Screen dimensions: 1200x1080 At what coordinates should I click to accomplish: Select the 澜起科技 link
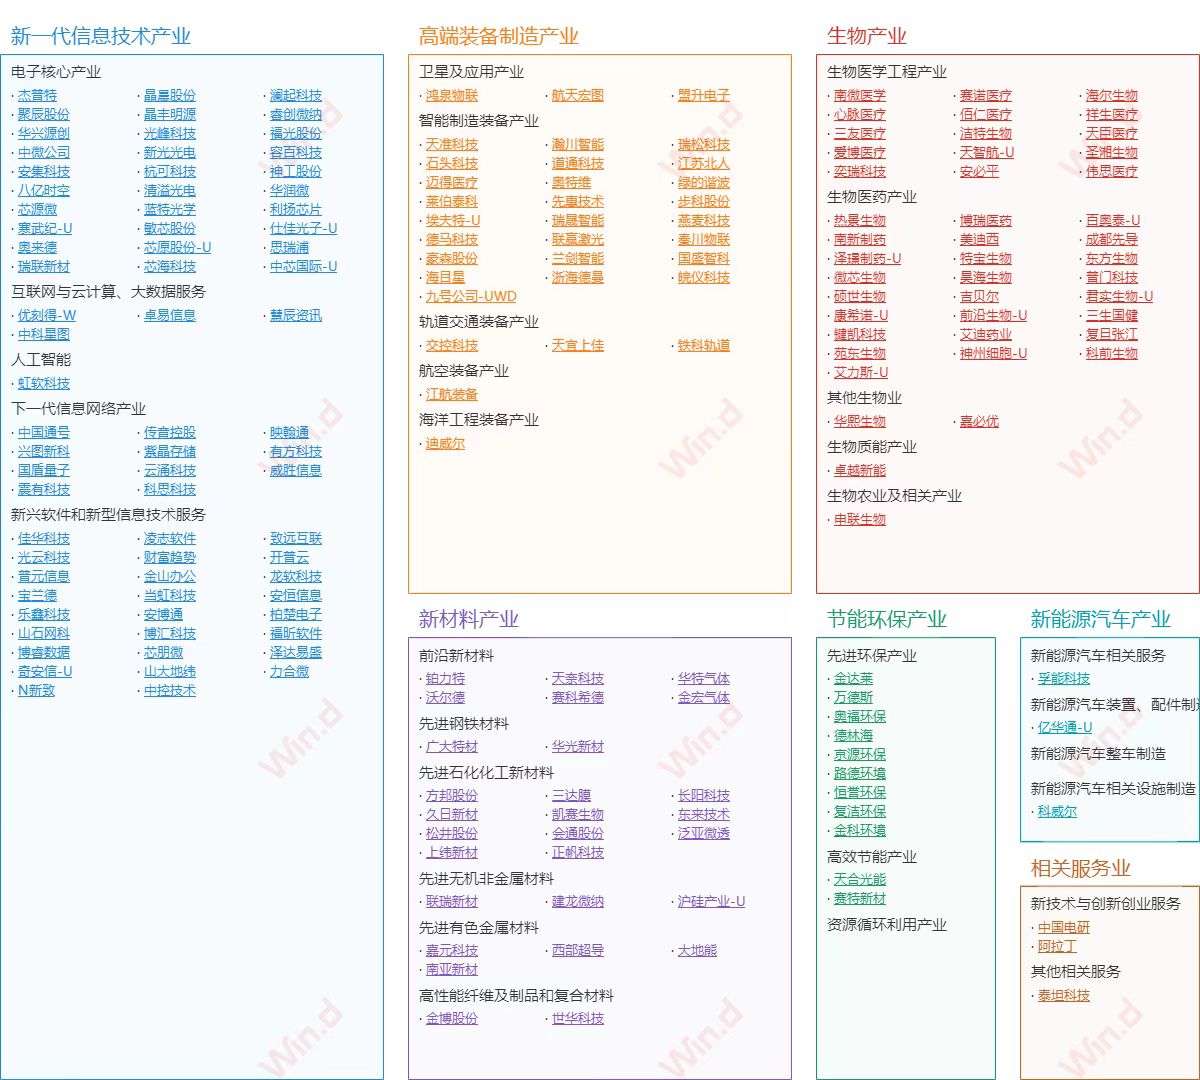296,96
